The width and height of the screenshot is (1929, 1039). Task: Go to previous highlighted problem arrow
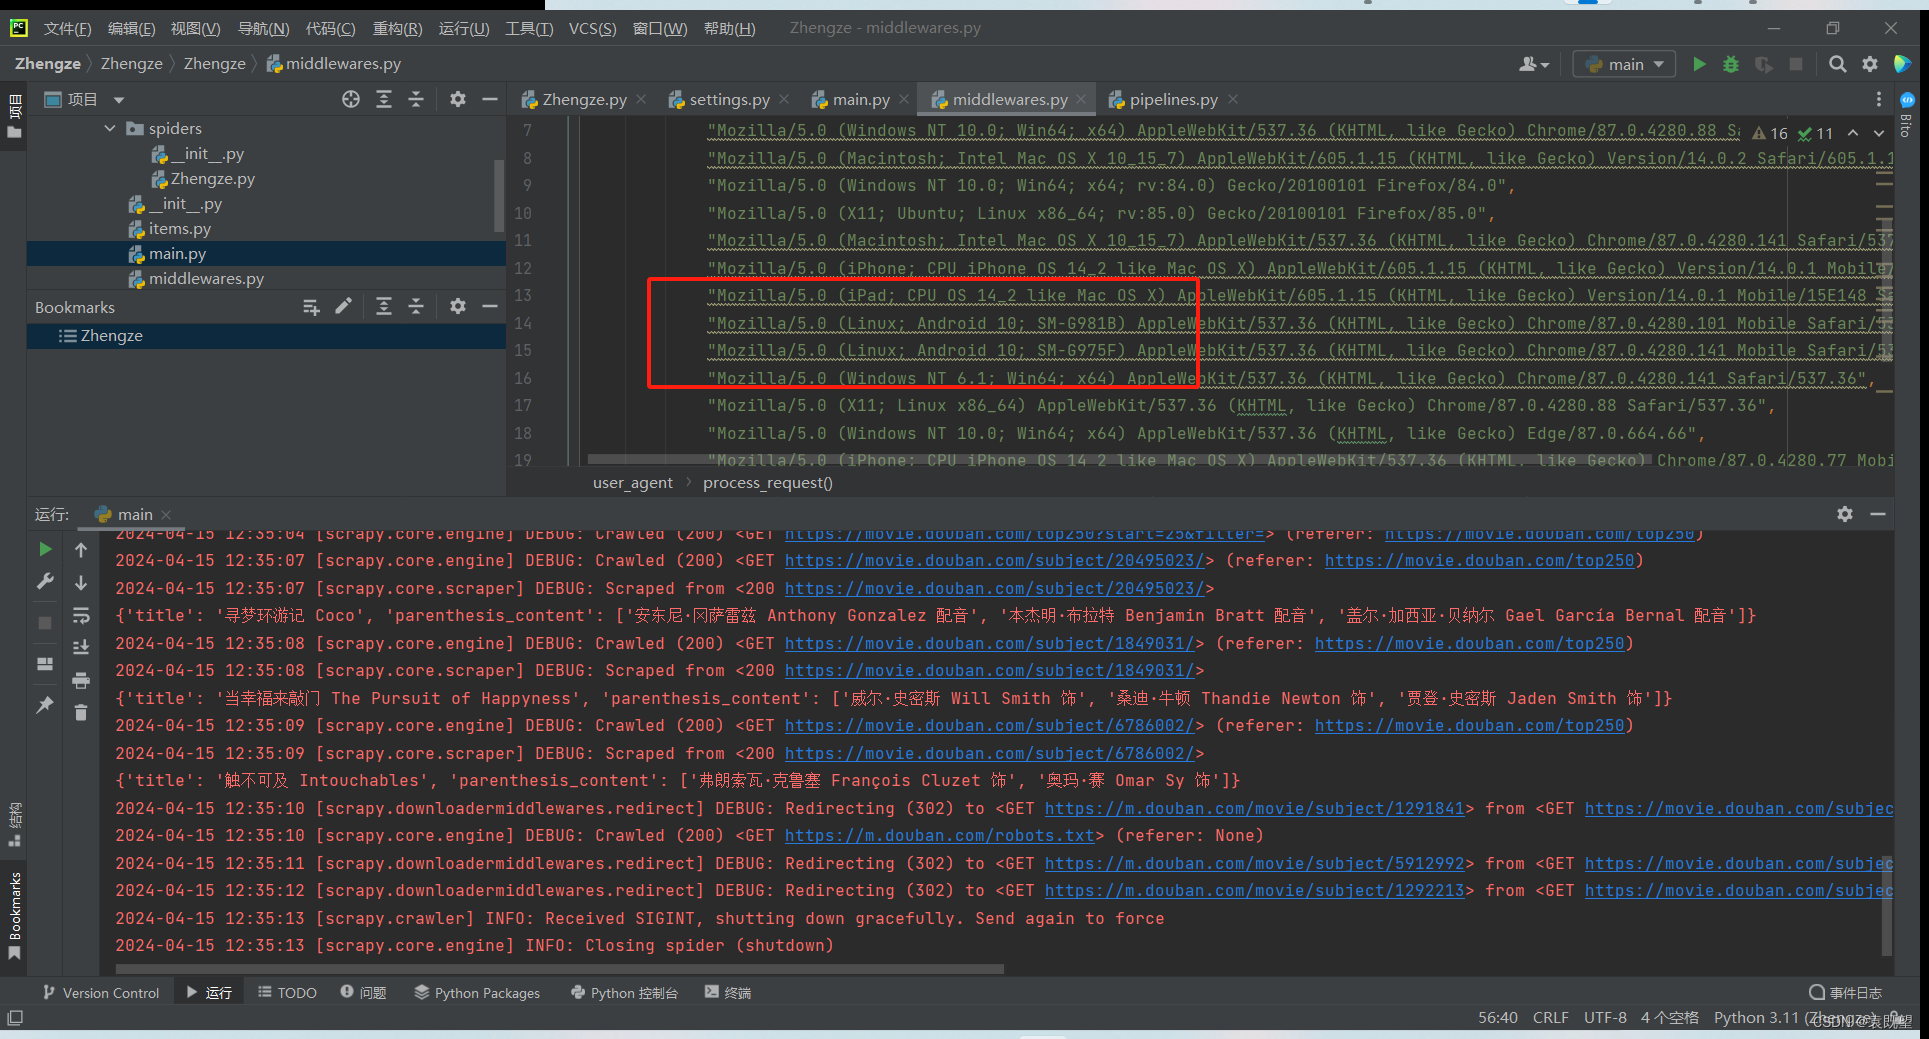pos(1853,132)
